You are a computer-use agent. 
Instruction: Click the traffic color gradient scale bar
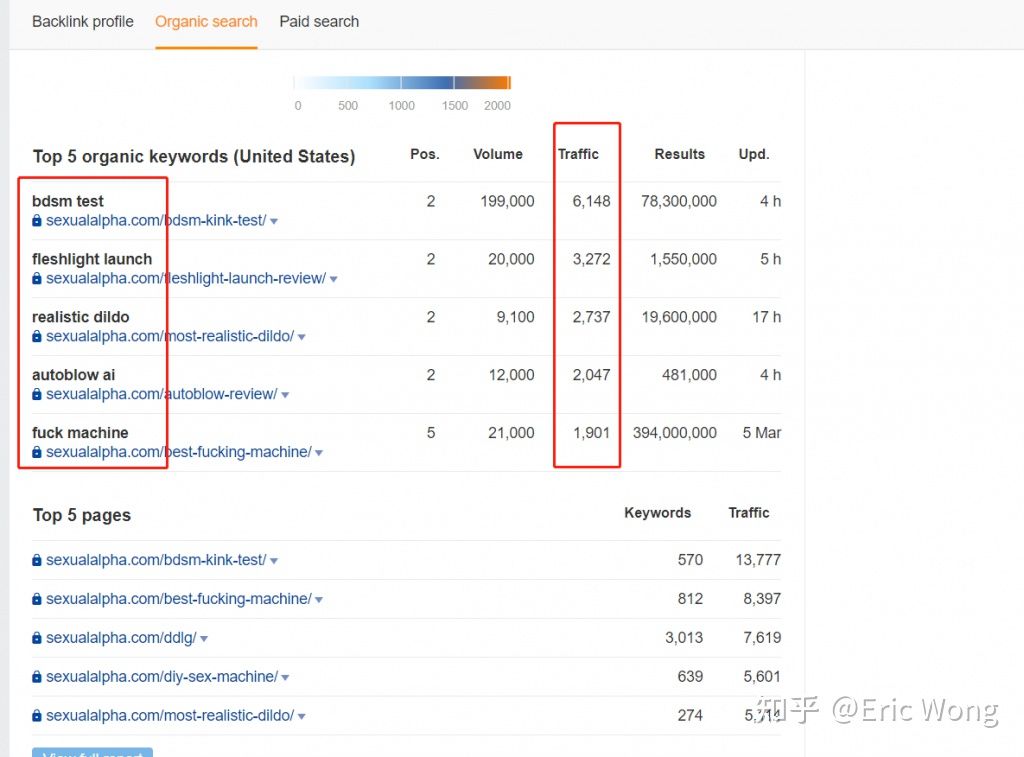click(402, 82)
